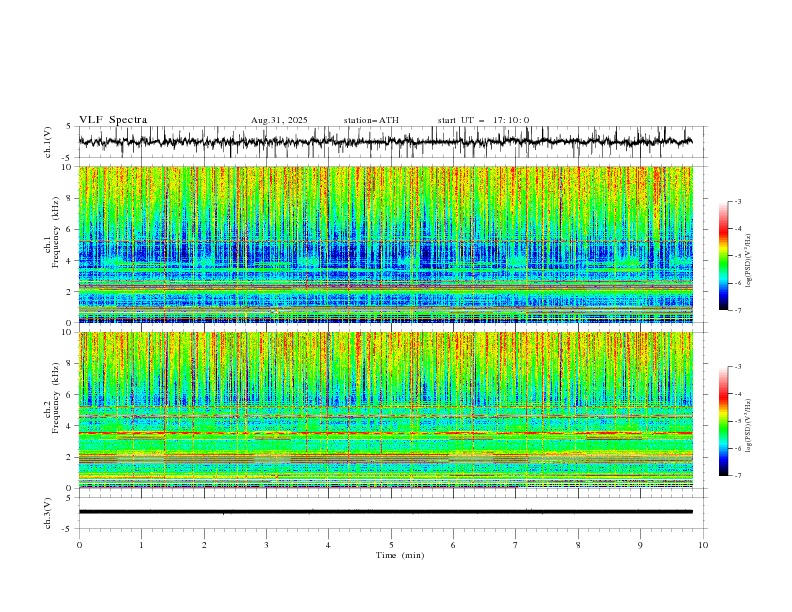This screenshot has height=612, width=792.
Task: Click the "-7" label on ch.1 color bar
Action: (738, 310)
